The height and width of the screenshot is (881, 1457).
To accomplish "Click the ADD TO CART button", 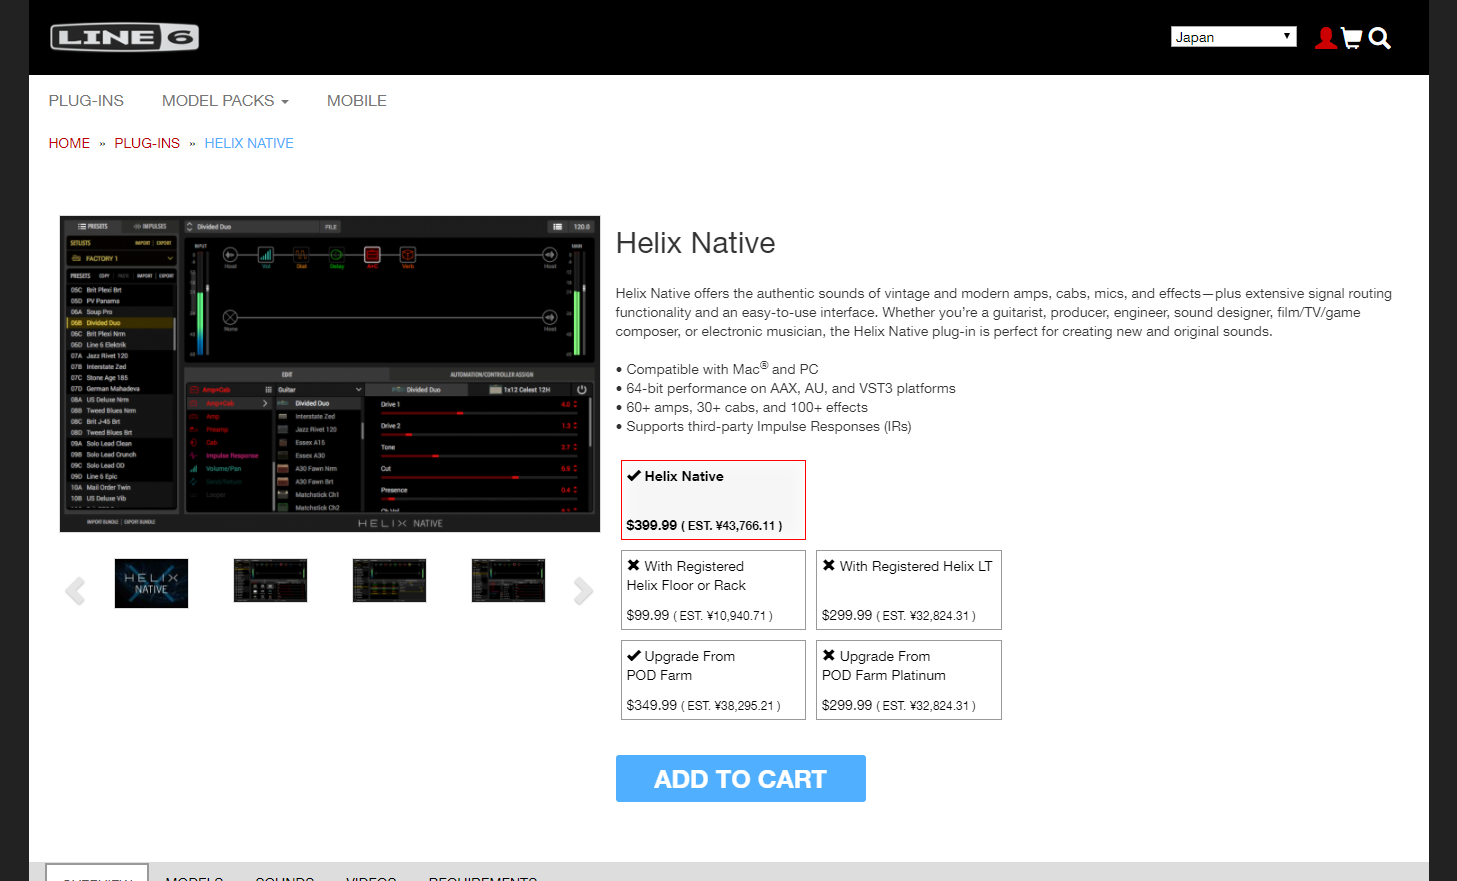I will [741, 779].
